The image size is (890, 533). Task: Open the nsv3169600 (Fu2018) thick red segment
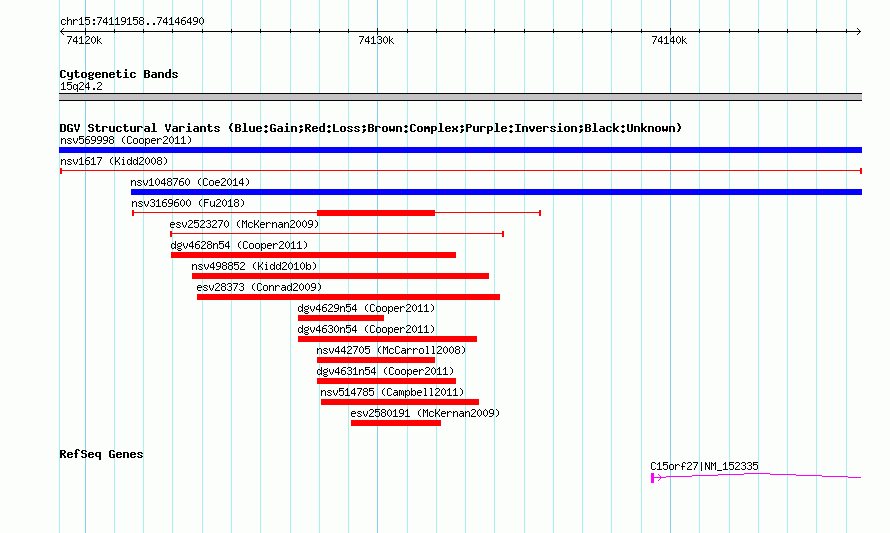(x=376, y=213)
